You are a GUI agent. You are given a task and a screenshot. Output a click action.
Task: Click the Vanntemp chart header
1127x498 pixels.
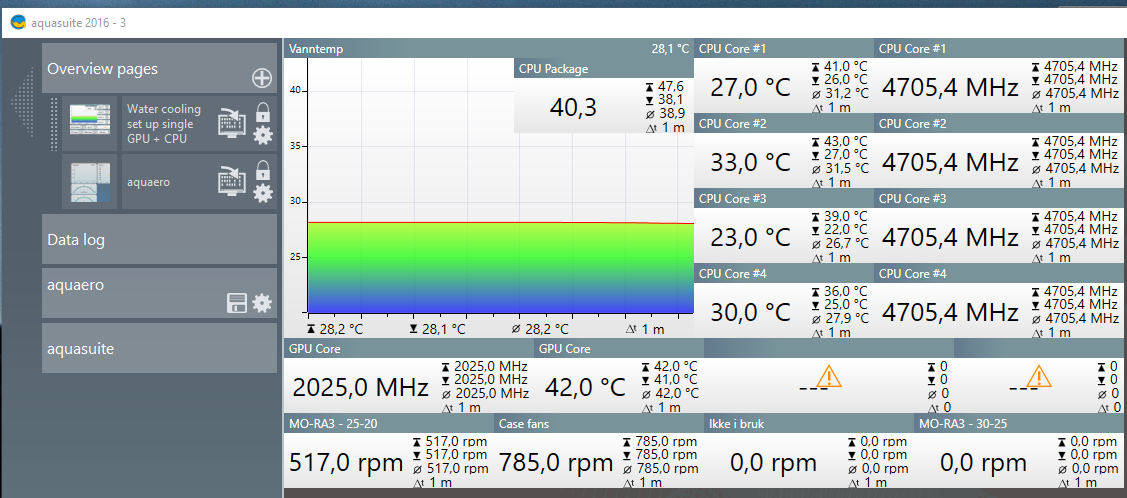tap(489, 49)
